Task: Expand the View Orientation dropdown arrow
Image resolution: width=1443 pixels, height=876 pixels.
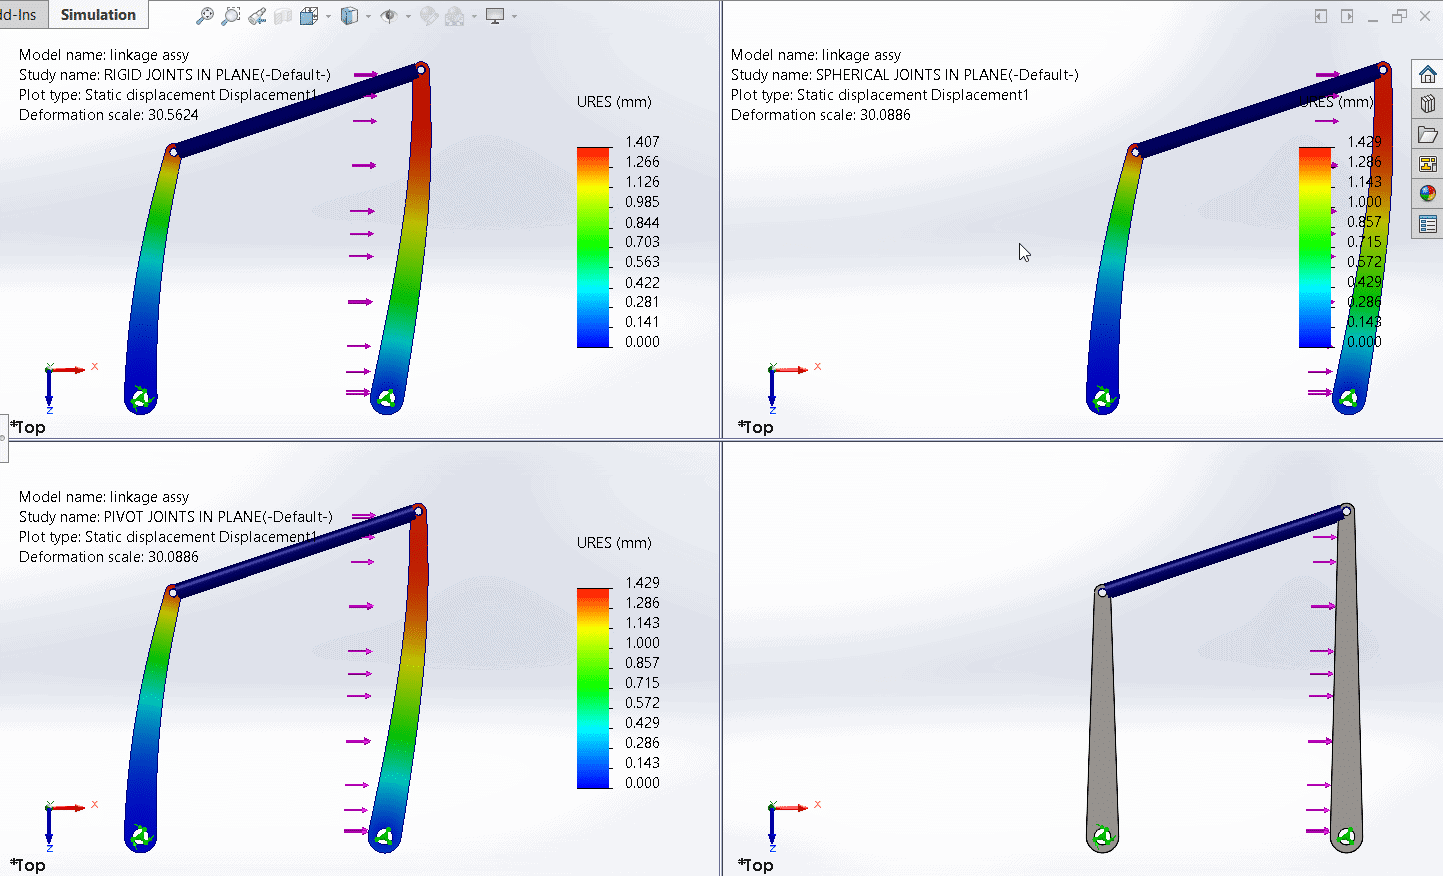Action: pos(327,15)
